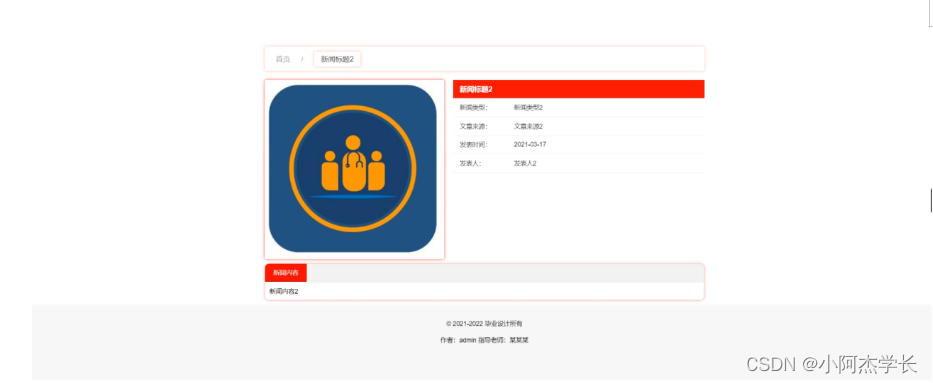Switch to the 新闻内容 tab

coord(286,273)
